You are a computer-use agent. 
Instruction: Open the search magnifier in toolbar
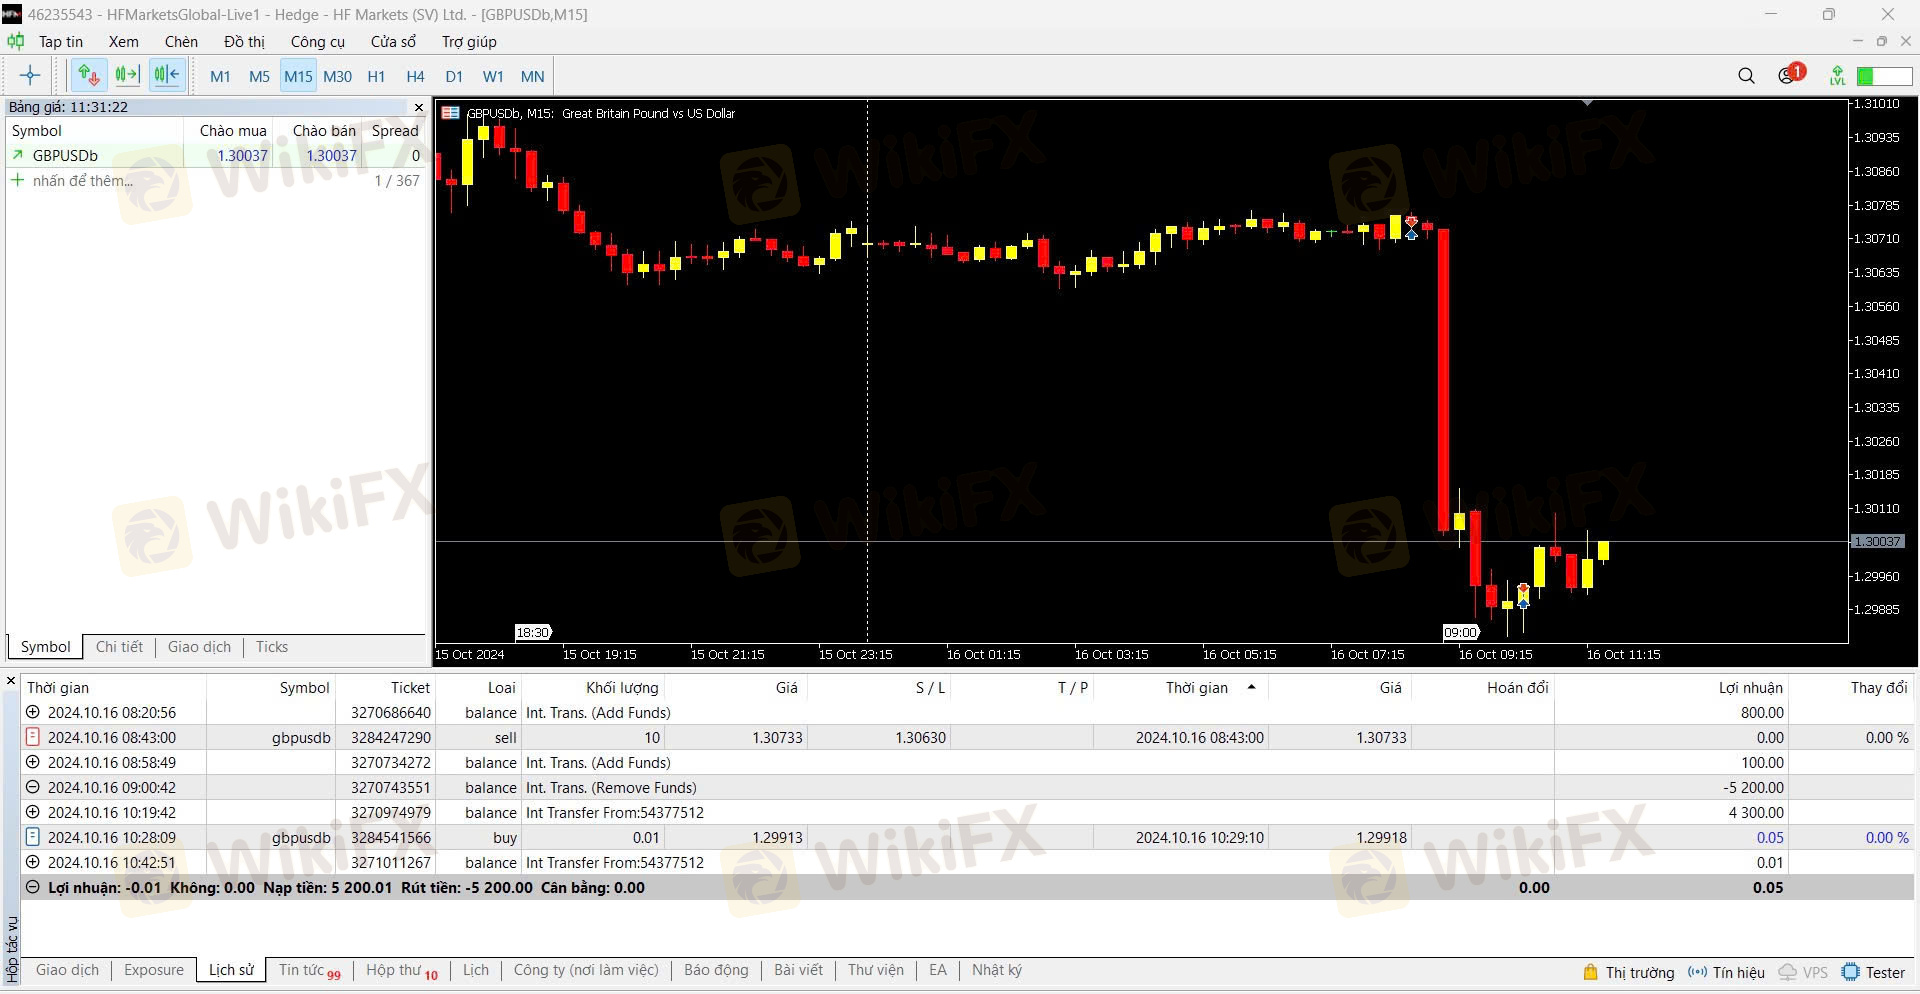(1746, 76)
